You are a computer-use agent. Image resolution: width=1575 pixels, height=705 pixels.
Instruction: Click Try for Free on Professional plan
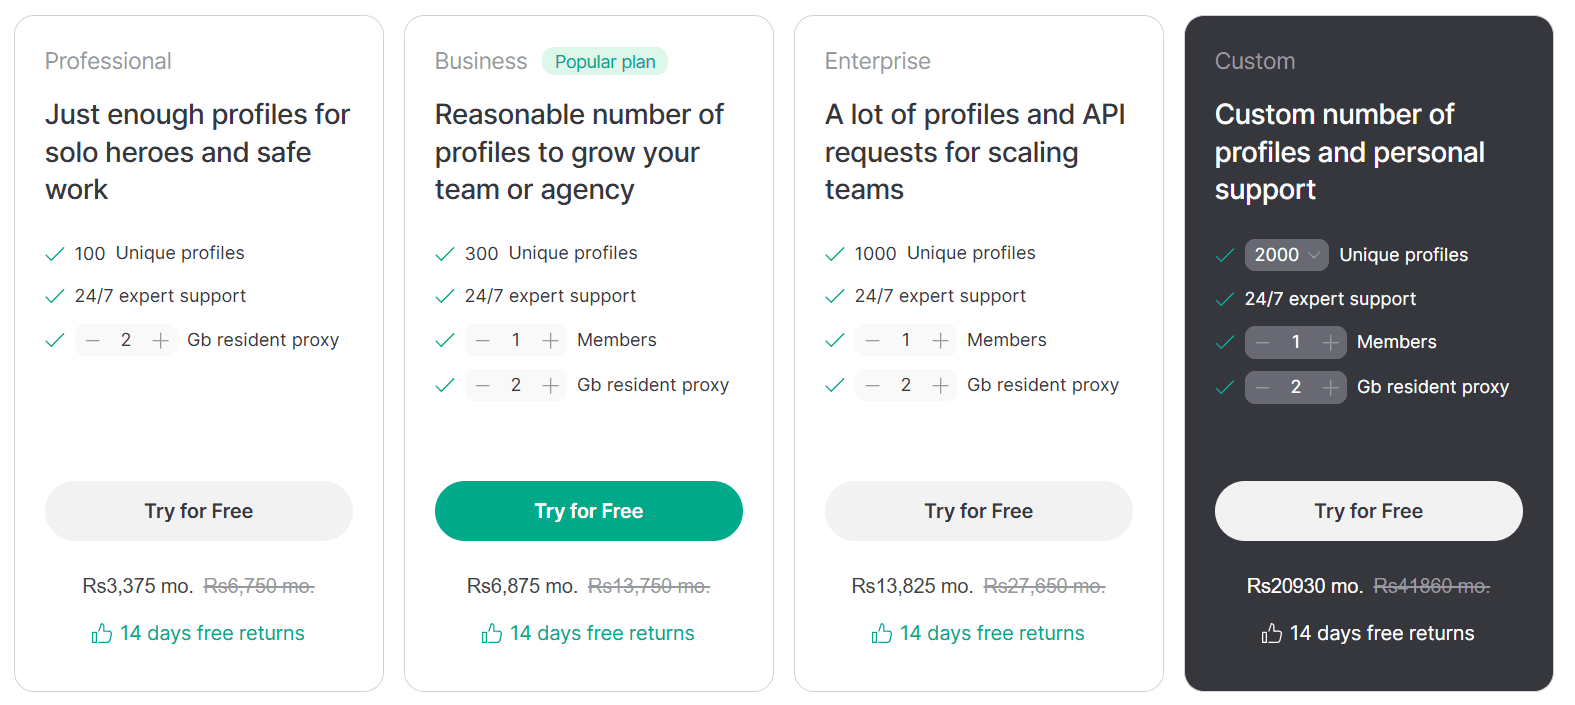(198, 511)
